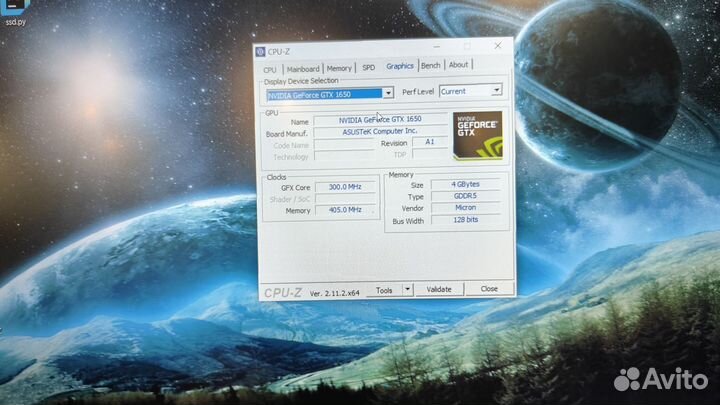Close the CPU-Z window with the X
Screen dimensions: 720x405
coord(498,45)
